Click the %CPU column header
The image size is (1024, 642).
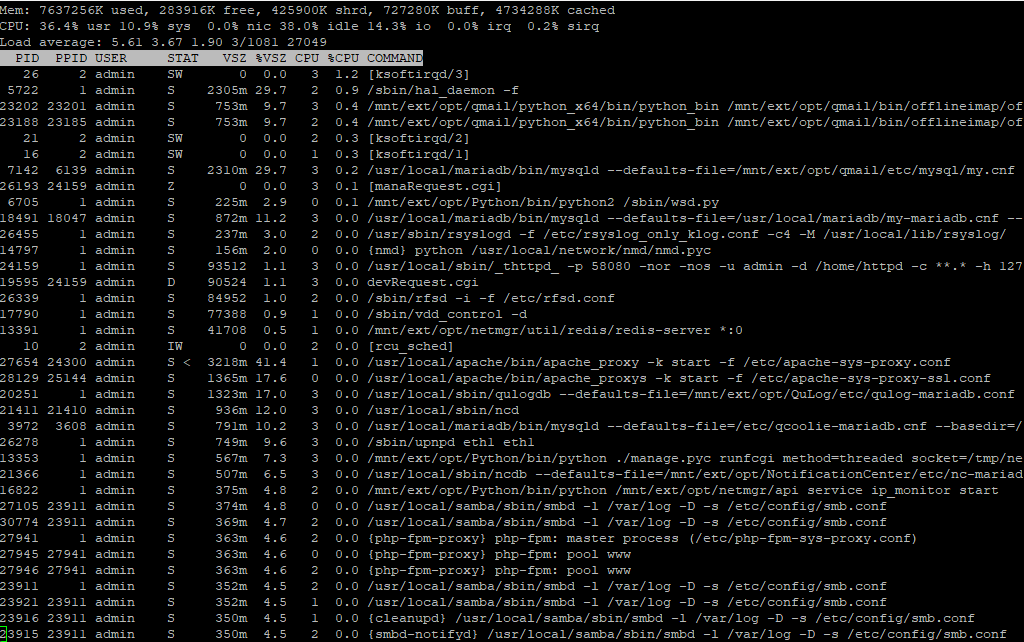point(344,58)
